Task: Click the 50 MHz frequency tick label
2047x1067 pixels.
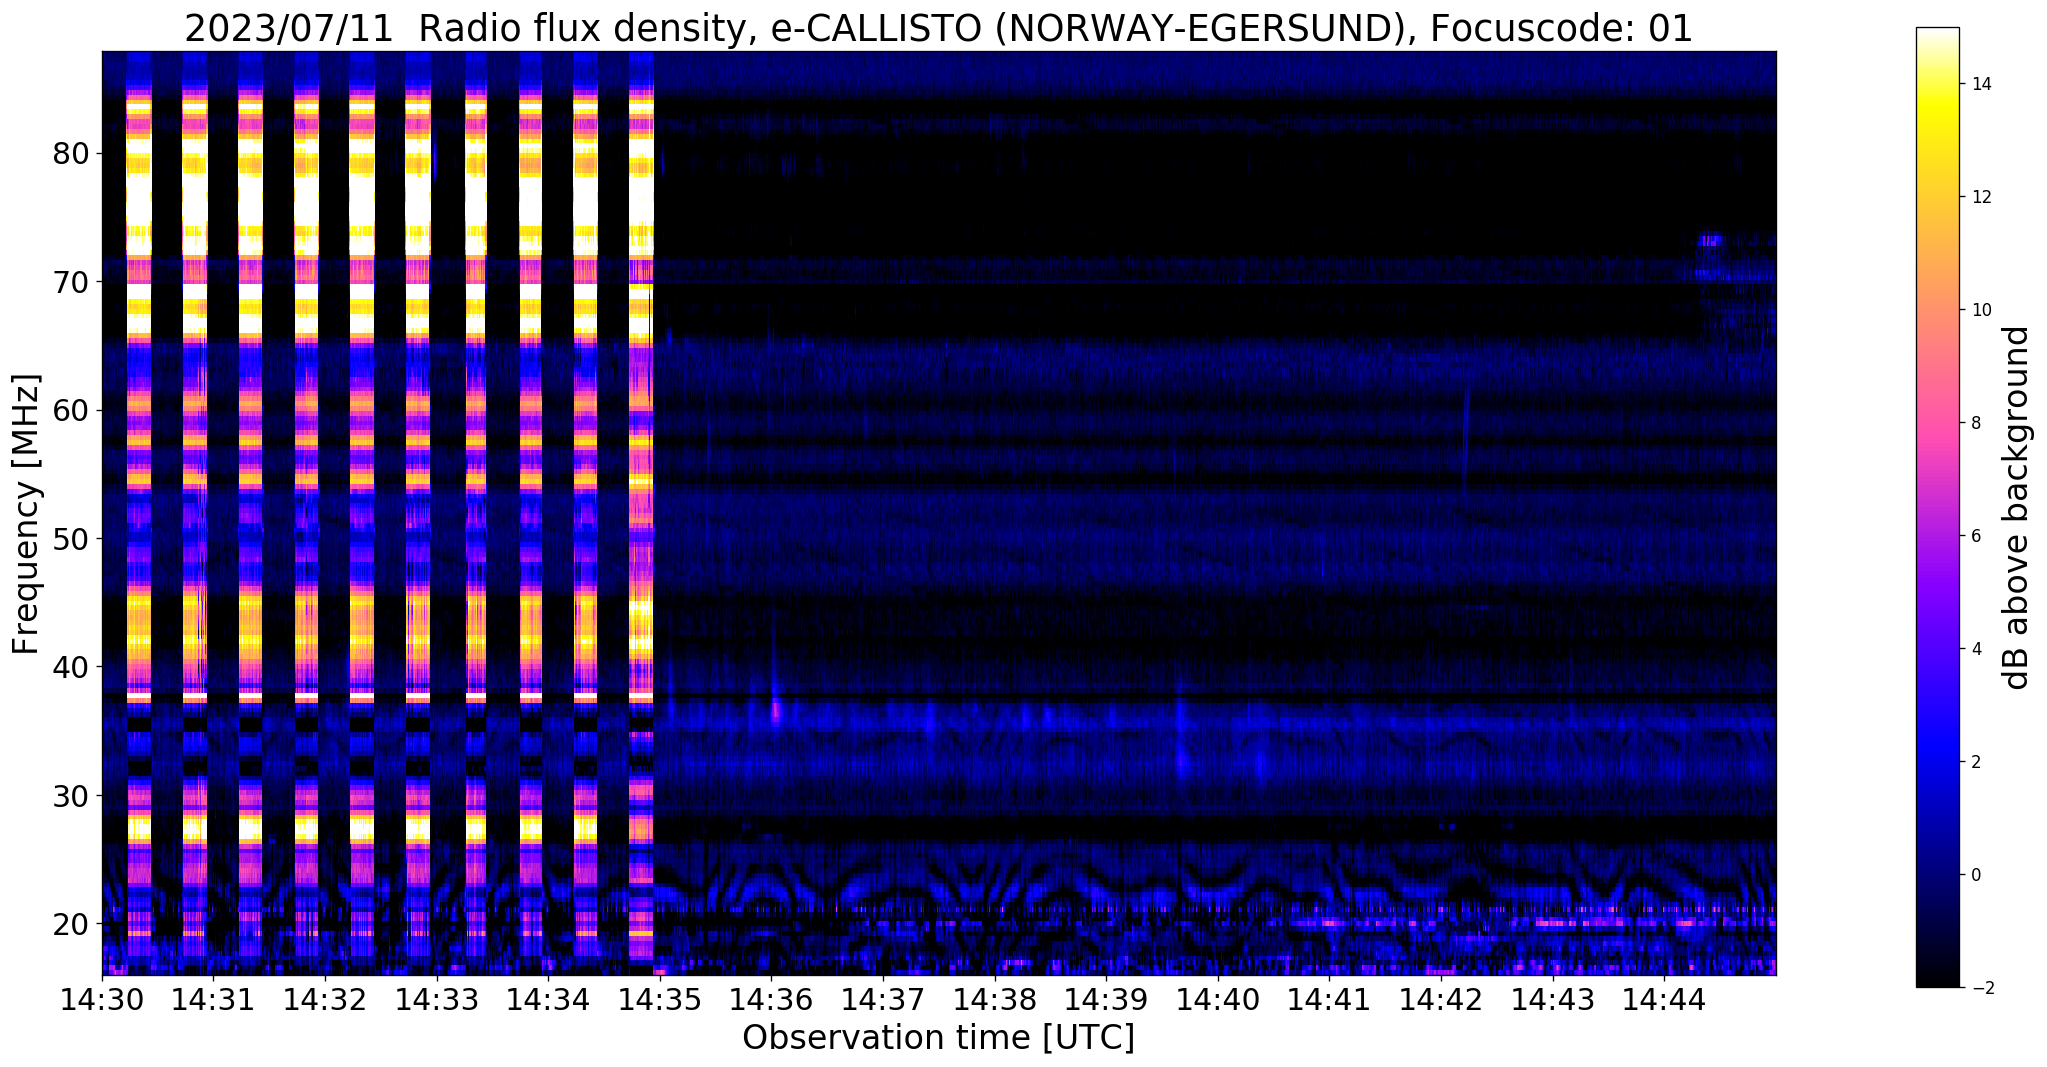Action: pos(72,539)
